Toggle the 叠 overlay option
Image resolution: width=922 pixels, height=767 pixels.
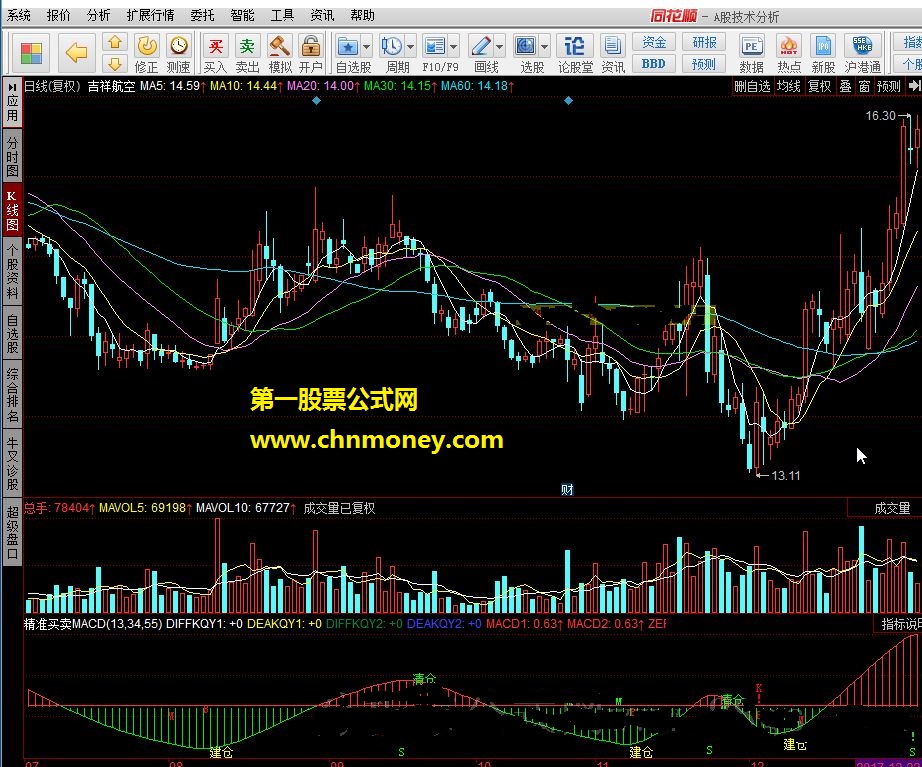click(x=845, y=86)
